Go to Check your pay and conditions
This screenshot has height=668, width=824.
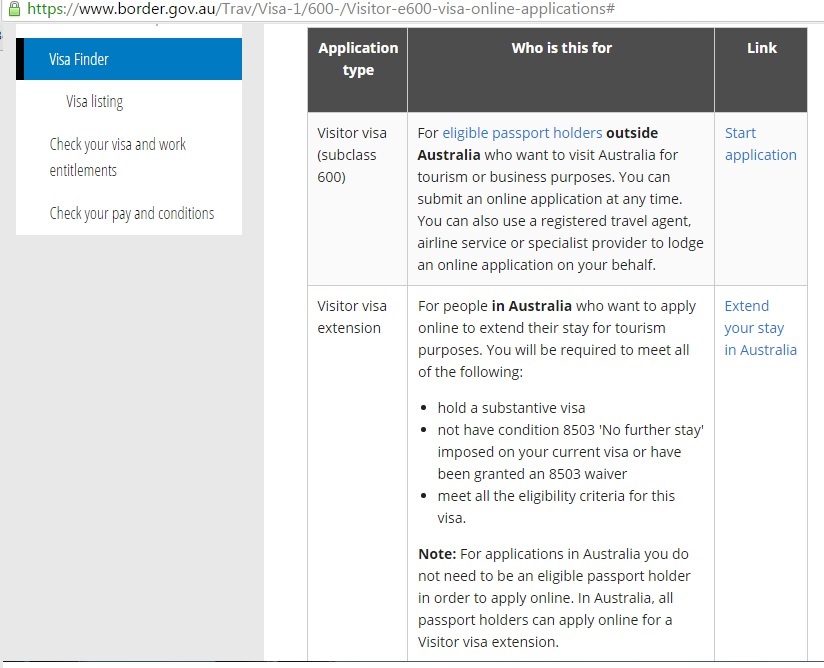tap(132, 213)
